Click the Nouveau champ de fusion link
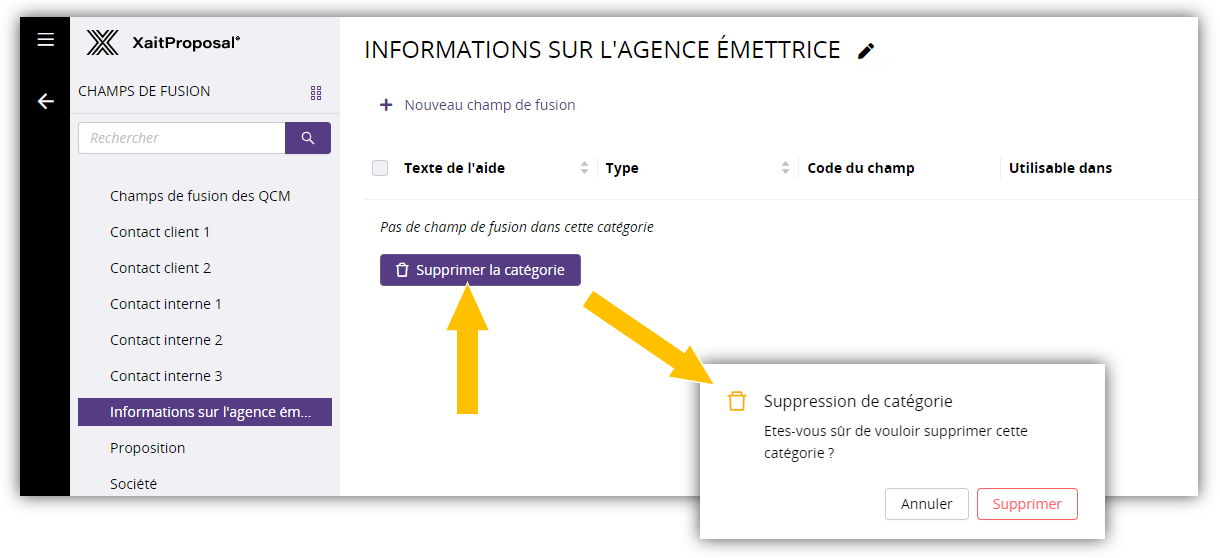Viewport: 1220px width, 558px height. point(489,105)
